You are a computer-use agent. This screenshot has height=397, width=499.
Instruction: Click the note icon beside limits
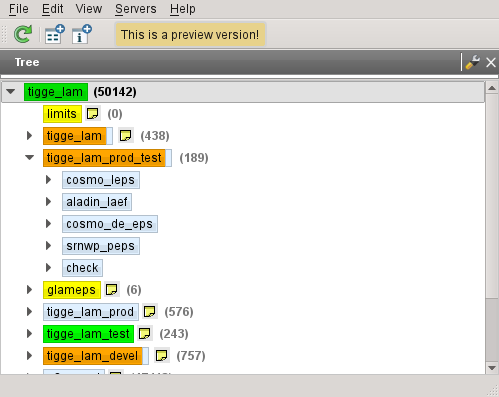click(x=93, y=114)
